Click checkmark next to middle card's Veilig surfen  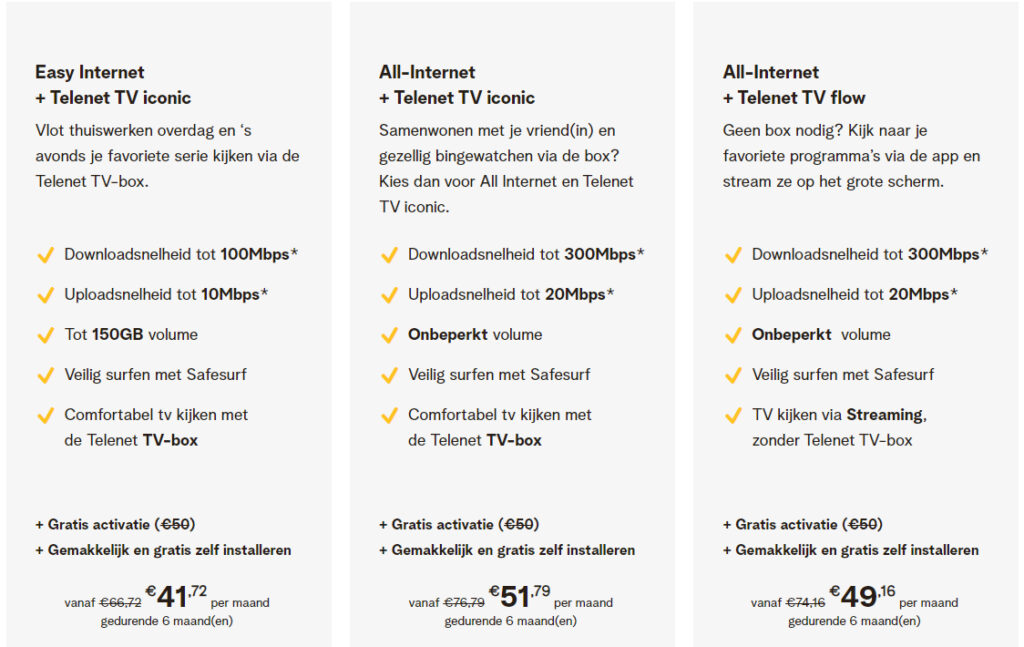coord(389,375)
